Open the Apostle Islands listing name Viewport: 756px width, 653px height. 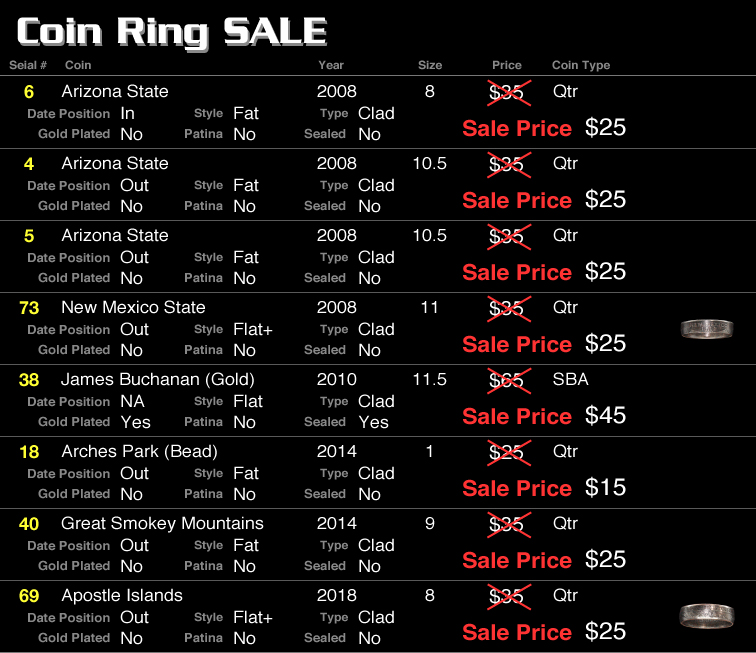coord(122,596)
